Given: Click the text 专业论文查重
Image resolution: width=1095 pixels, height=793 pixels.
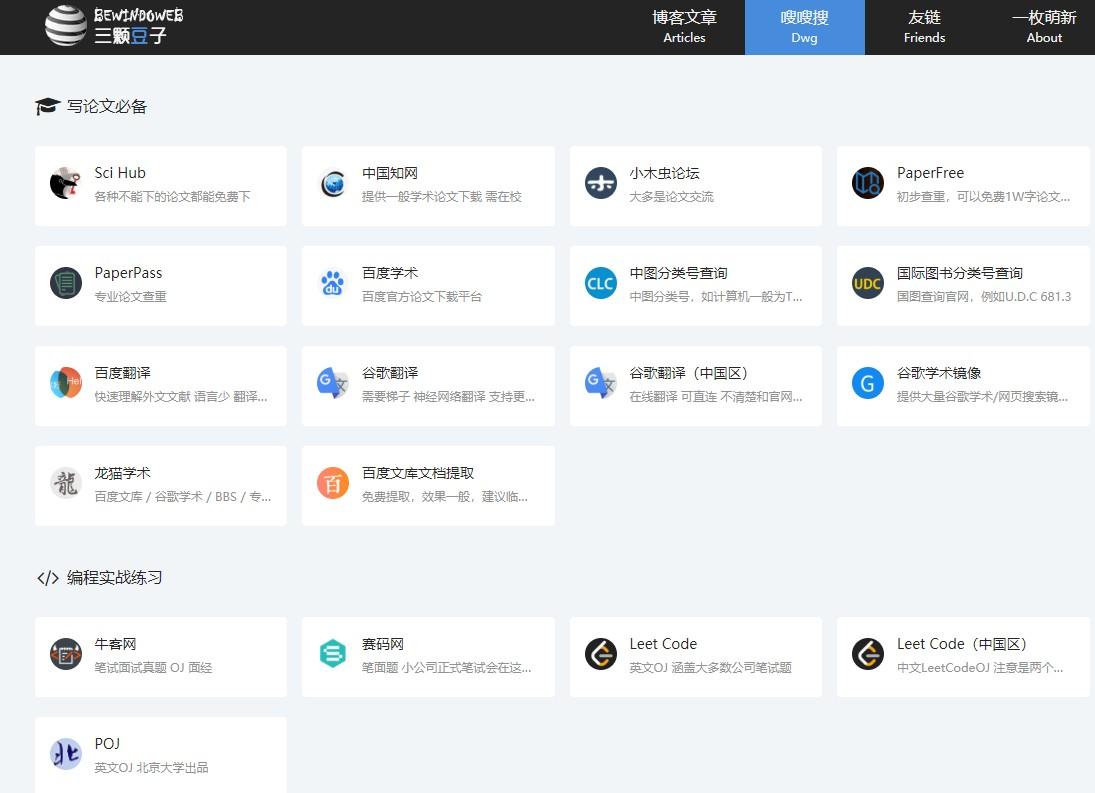Looking at the screenshot, I should pos(131,297).
